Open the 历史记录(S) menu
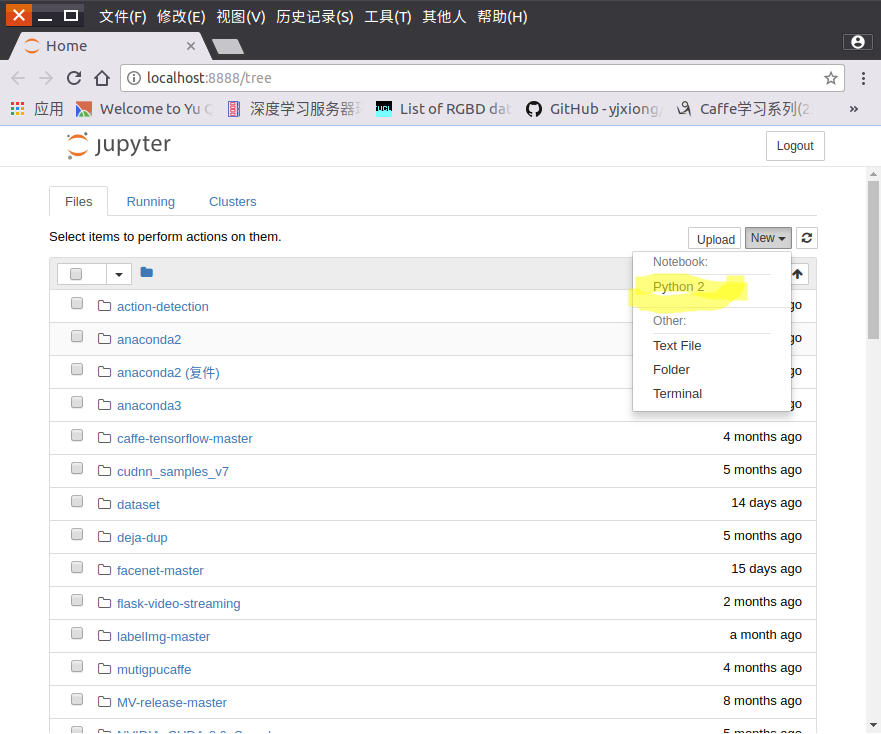 pyautogui.click(x=315, y=16)
